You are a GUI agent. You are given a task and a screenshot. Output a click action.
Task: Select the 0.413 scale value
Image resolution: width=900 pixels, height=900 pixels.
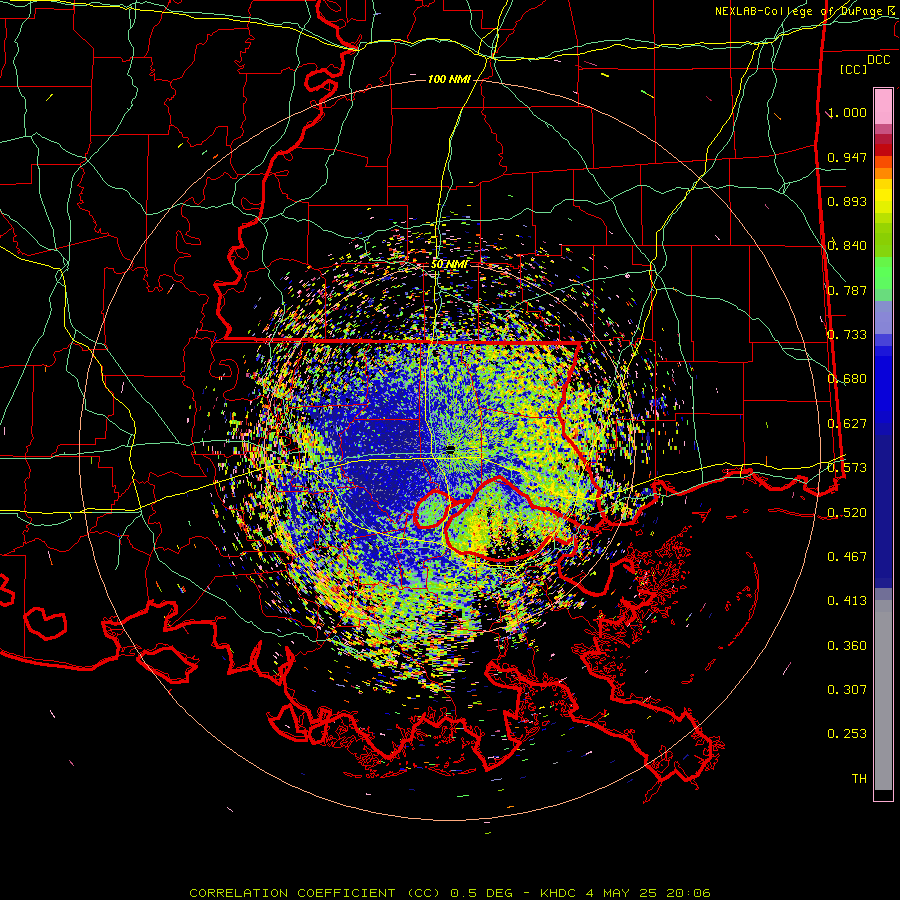pos(847,601)
